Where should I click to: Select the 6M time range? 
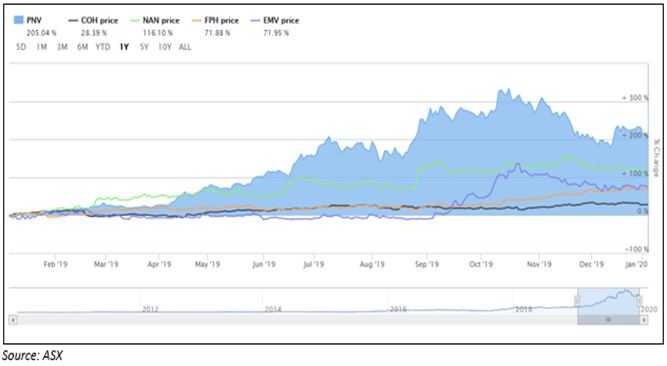[x=83, y=47]
